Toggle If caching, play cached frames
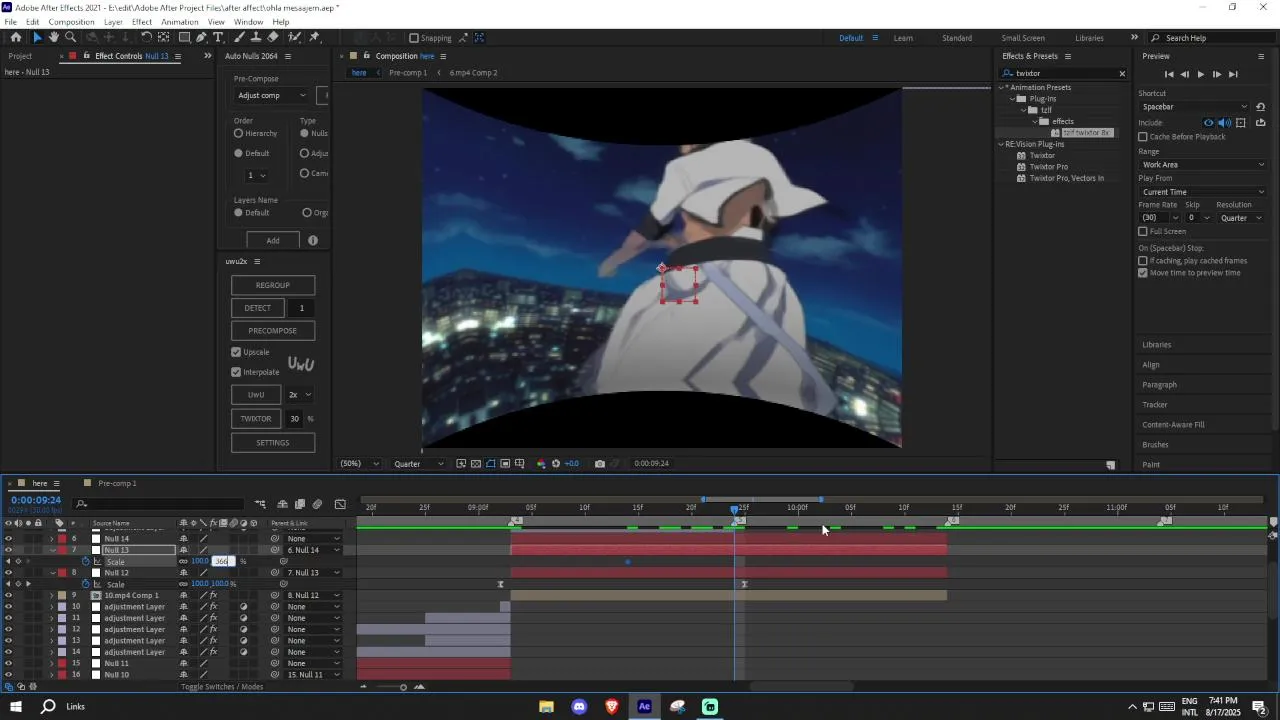Screen dimensions: 1280x720 click(x=1143, y=261)
